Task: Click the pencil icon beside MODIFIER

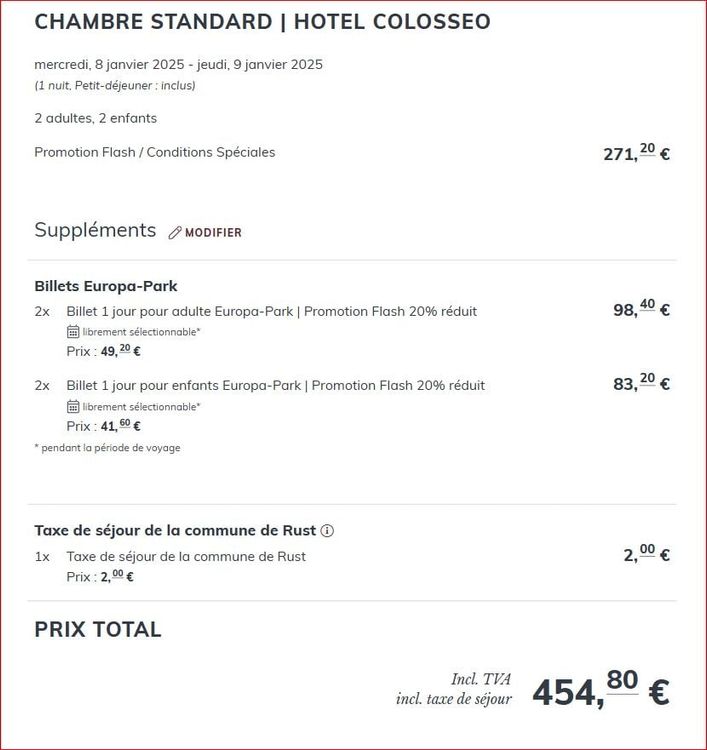Action: point(175,233)
